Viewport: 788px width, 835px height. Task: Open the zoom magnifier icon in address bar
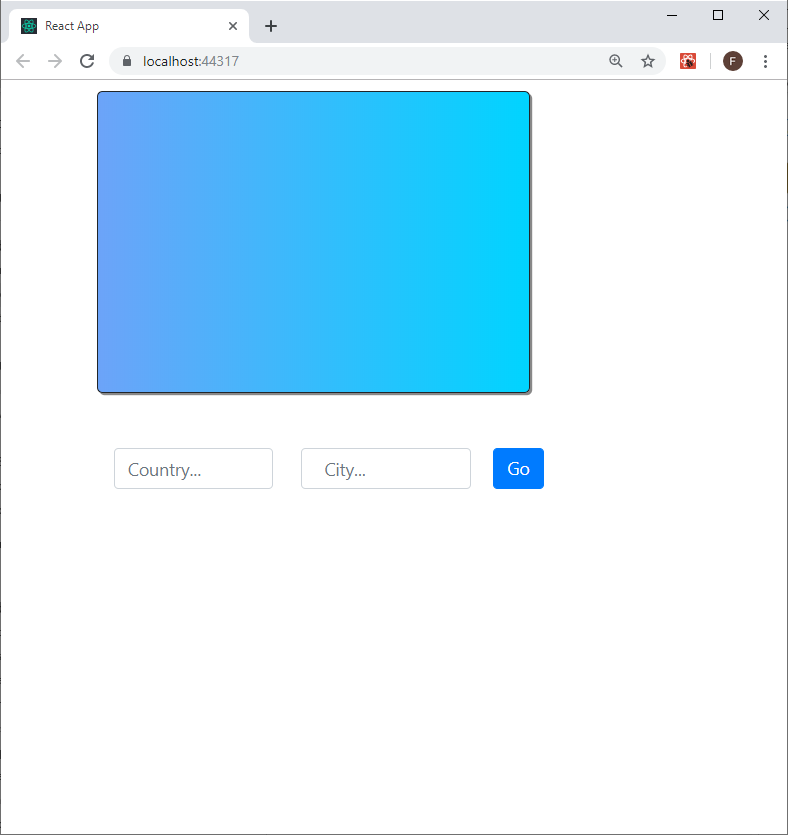tap(615, 61)
